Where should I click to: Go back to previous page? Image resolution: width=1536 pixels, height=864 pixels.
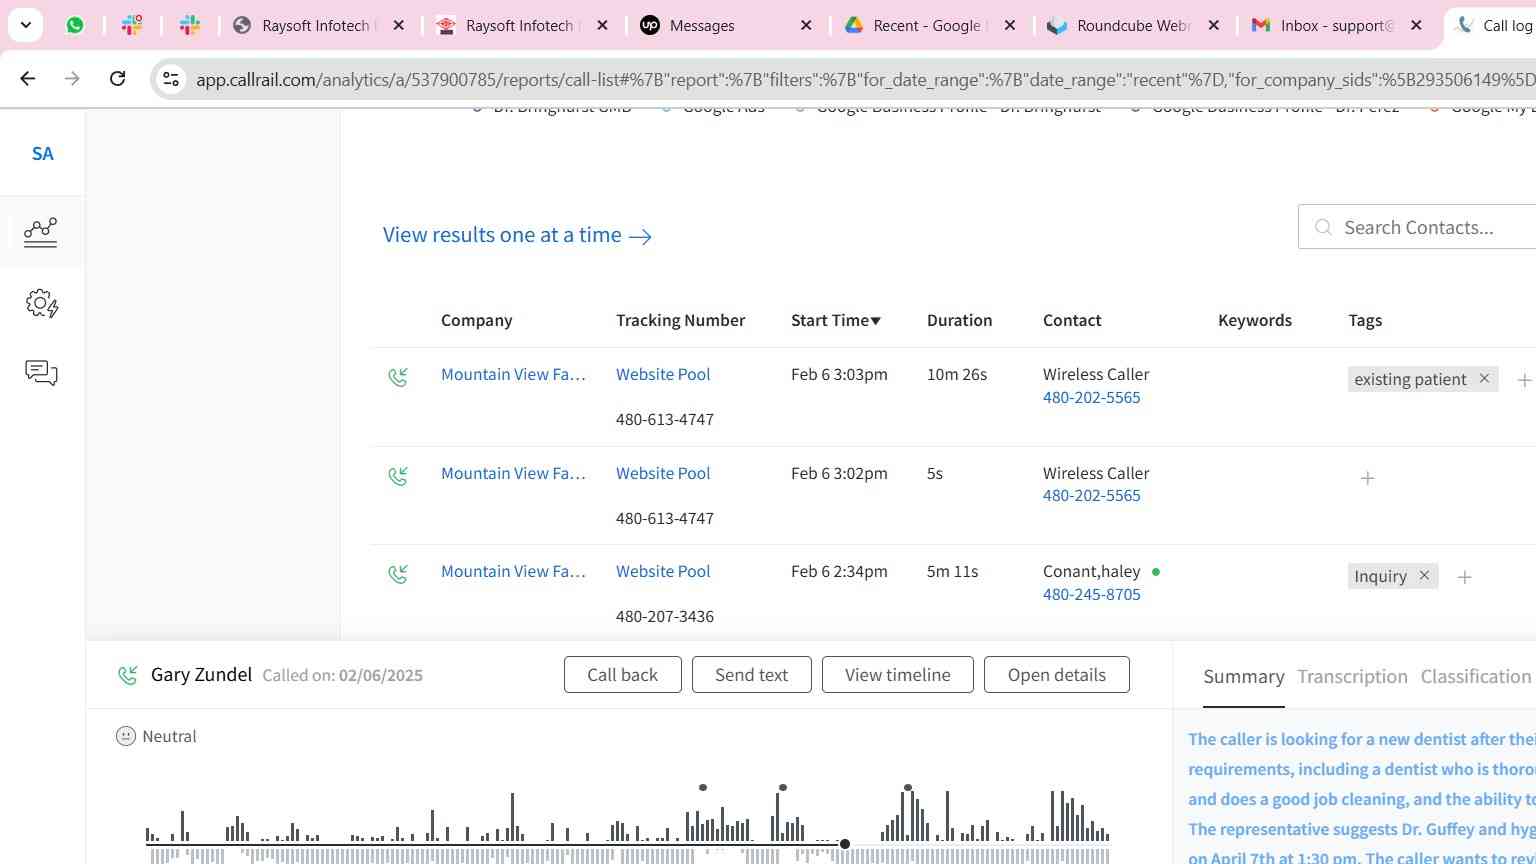[28, 78]
